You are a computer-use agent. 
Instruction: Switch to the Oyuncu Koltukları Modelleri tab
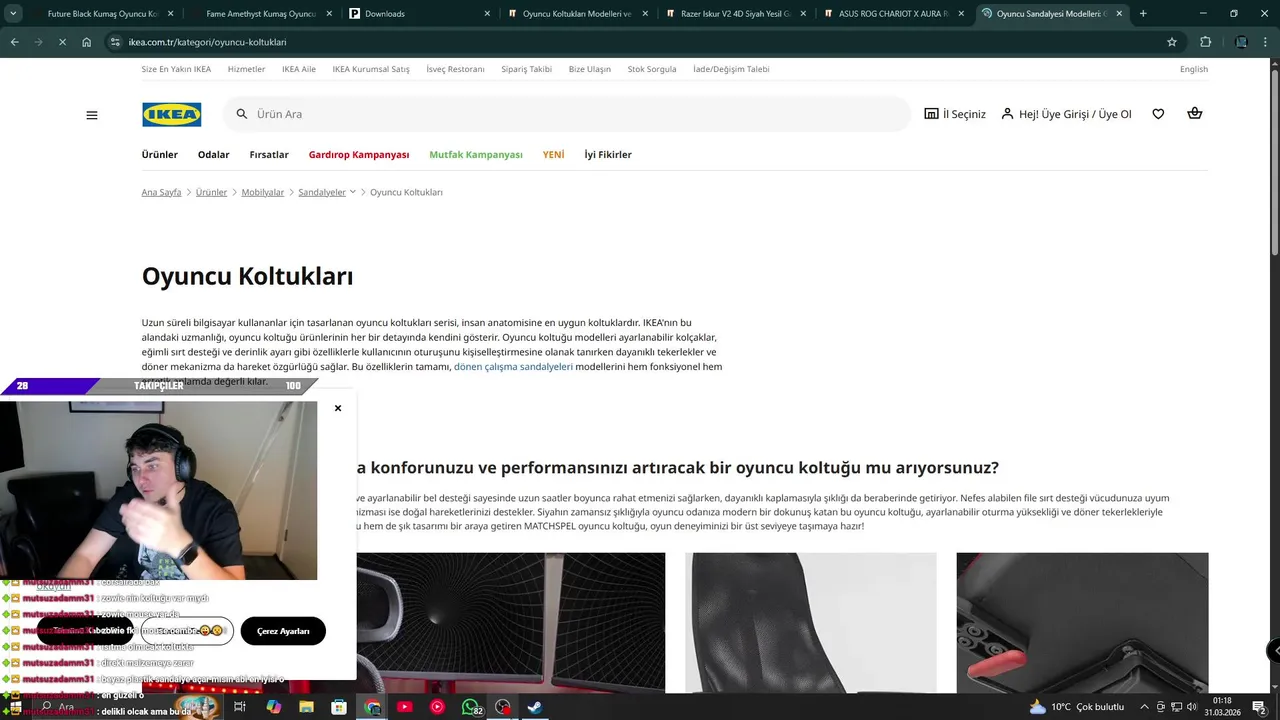578,14
